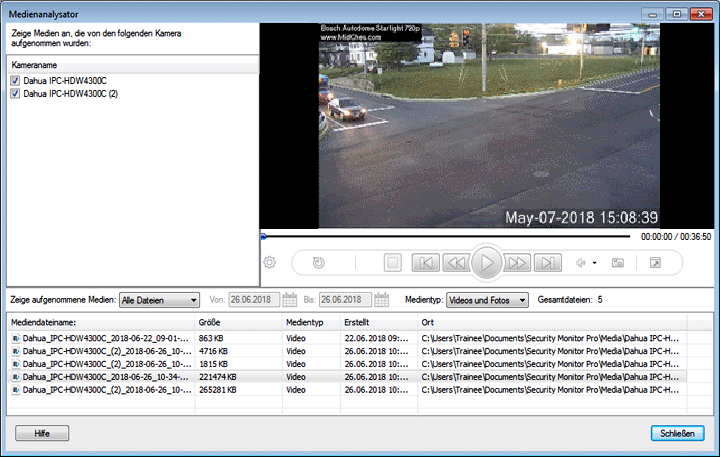Click the Schließen button

(677, 433)
